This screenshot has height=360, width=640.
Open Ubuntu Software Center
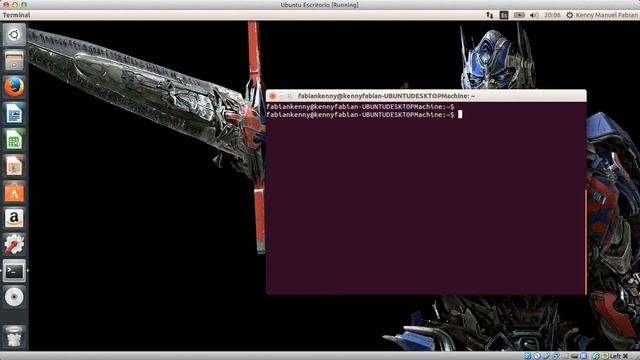14,192
